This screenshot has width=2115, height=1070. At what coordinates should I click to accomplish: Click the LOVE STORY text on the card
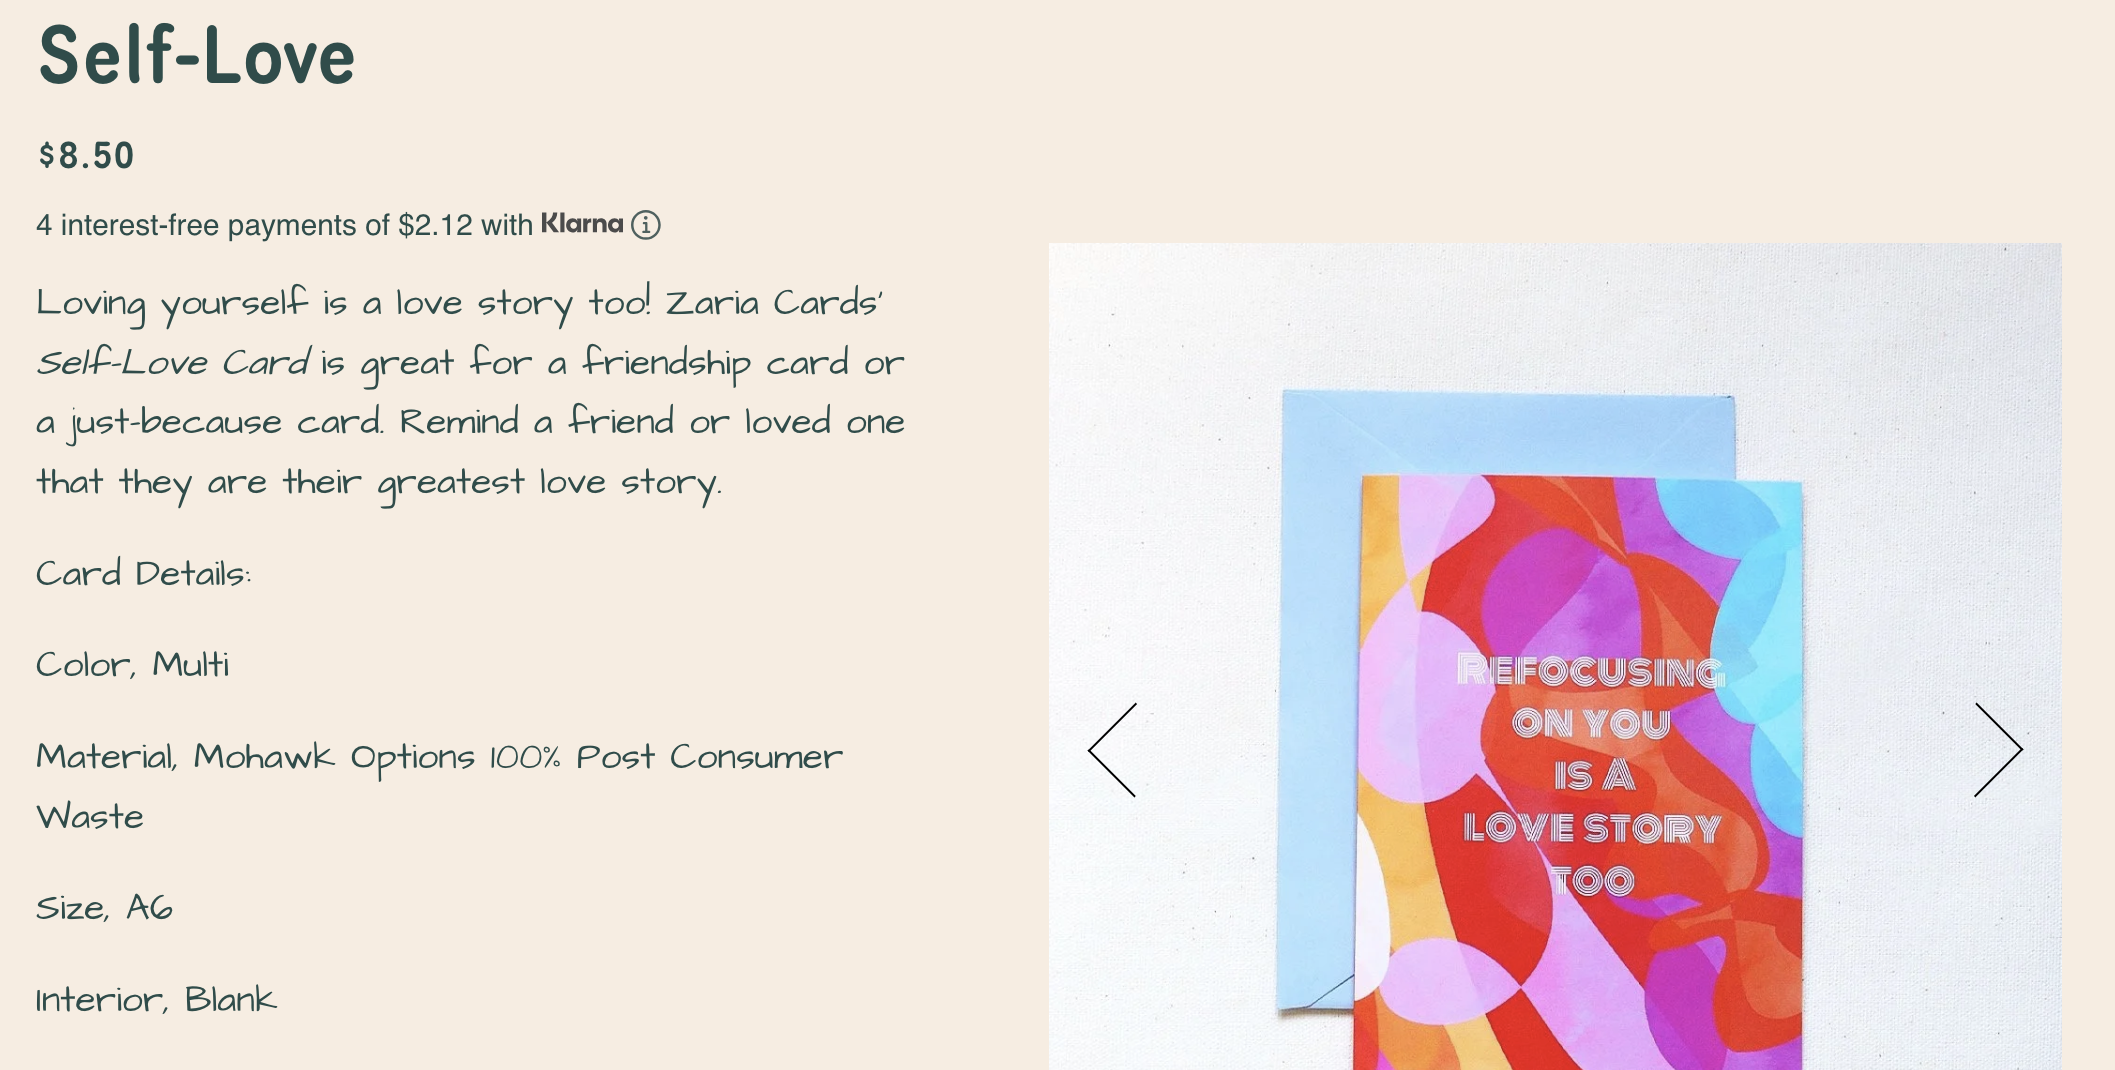click(x=1592, y=828)
